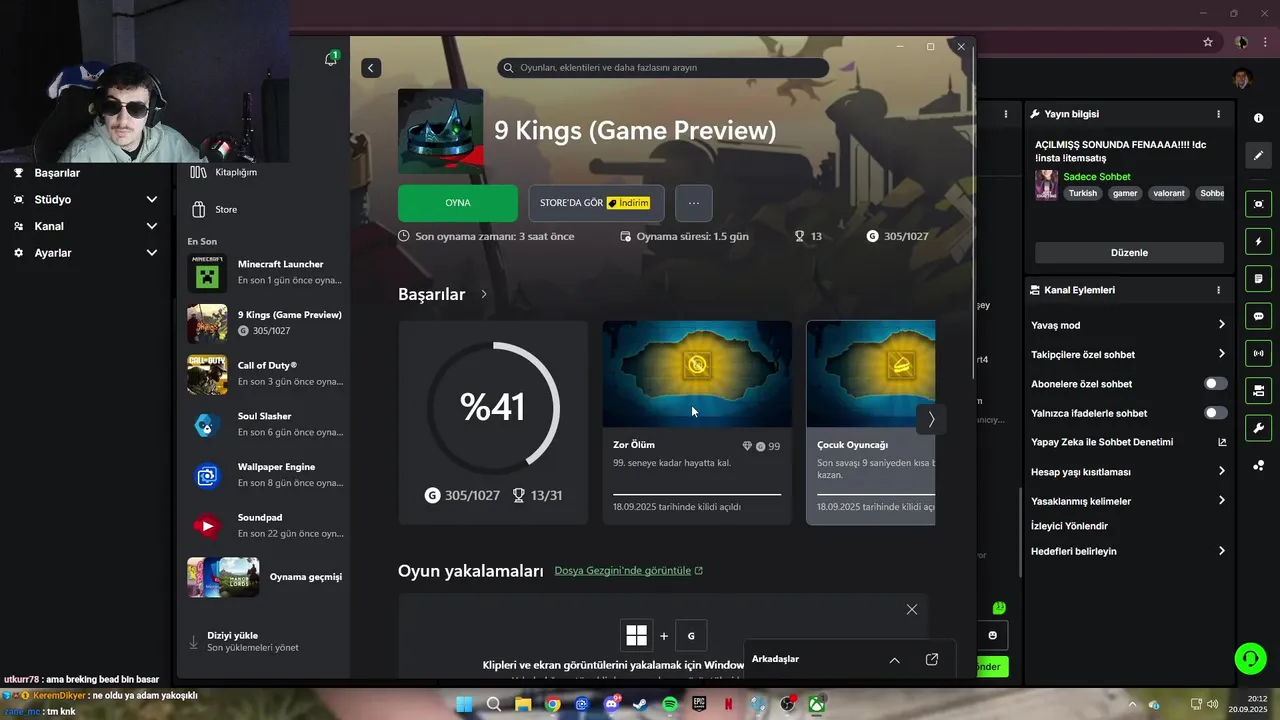Expand Hesap yaşı kısıtlaması option

(1129, 472)
